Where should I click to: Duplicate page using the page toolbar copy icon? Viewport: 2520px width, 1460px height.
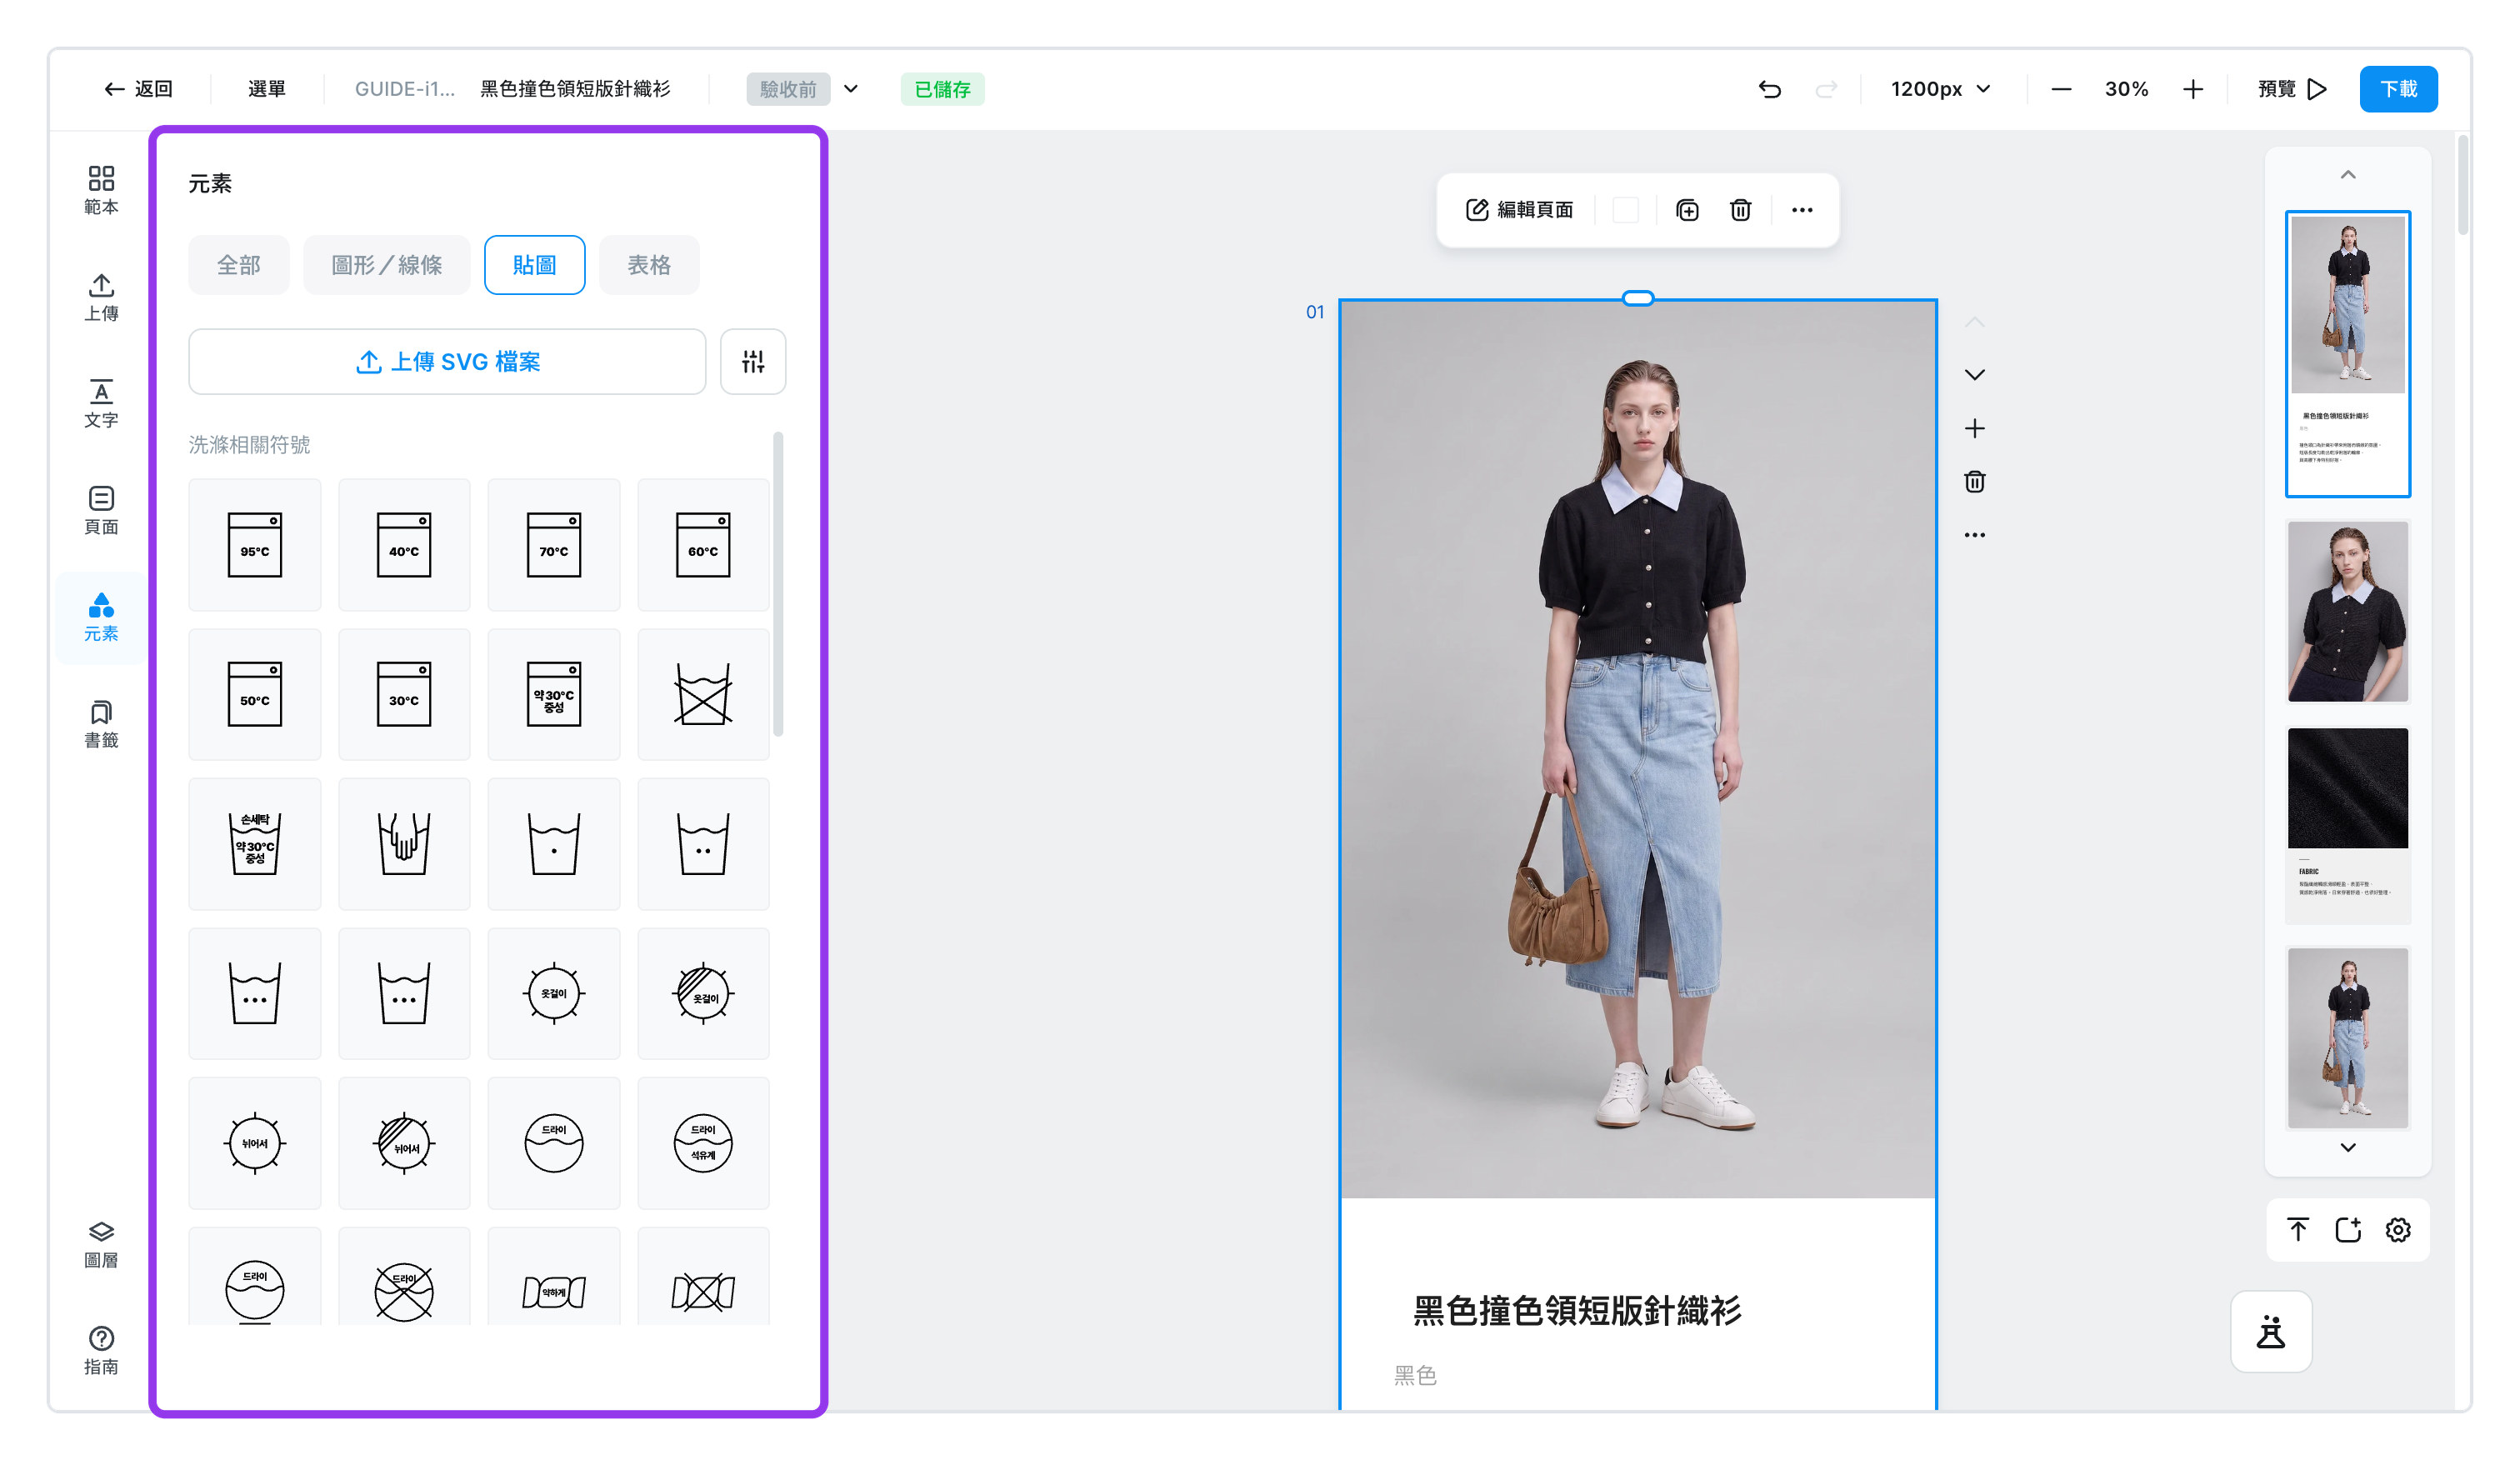[1687, 210]
